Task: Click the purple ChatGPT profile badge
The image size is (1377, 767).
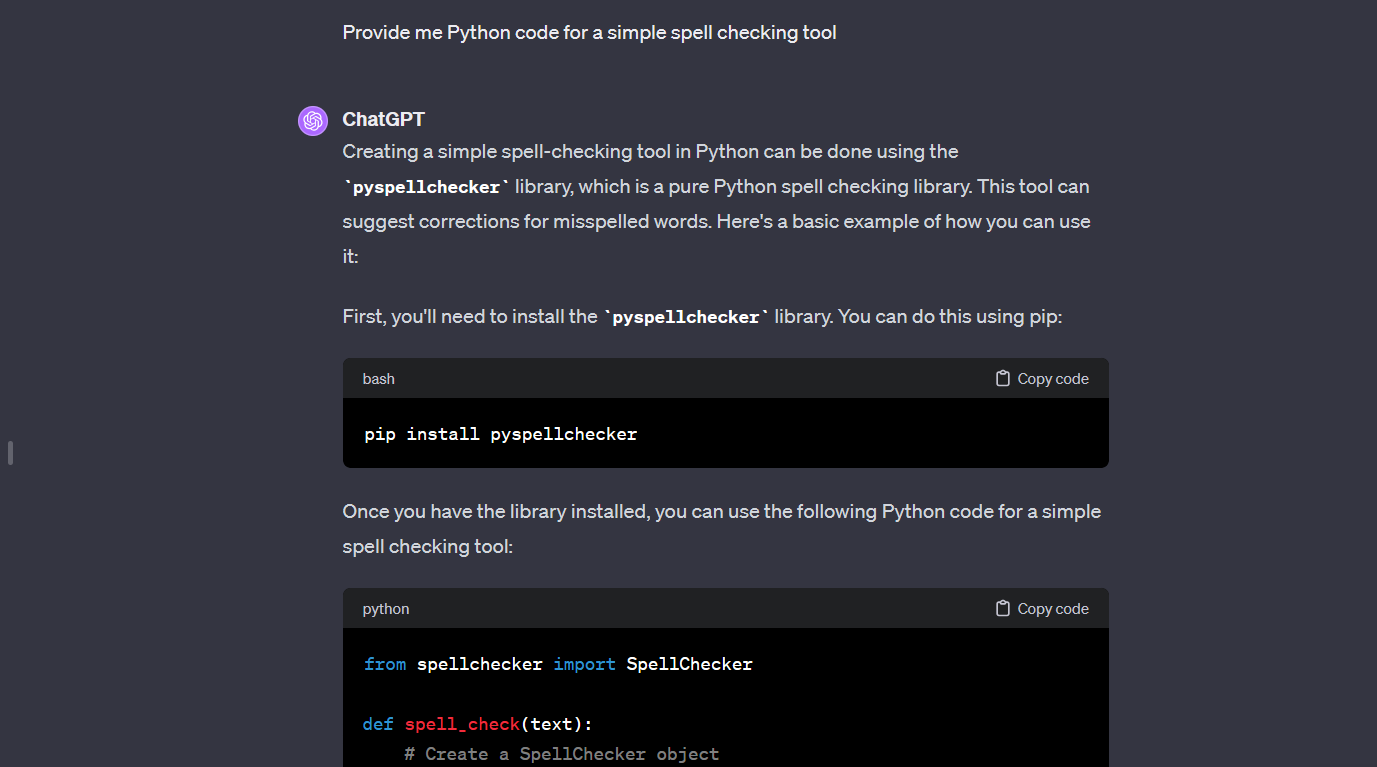Action: coord(312,120)
